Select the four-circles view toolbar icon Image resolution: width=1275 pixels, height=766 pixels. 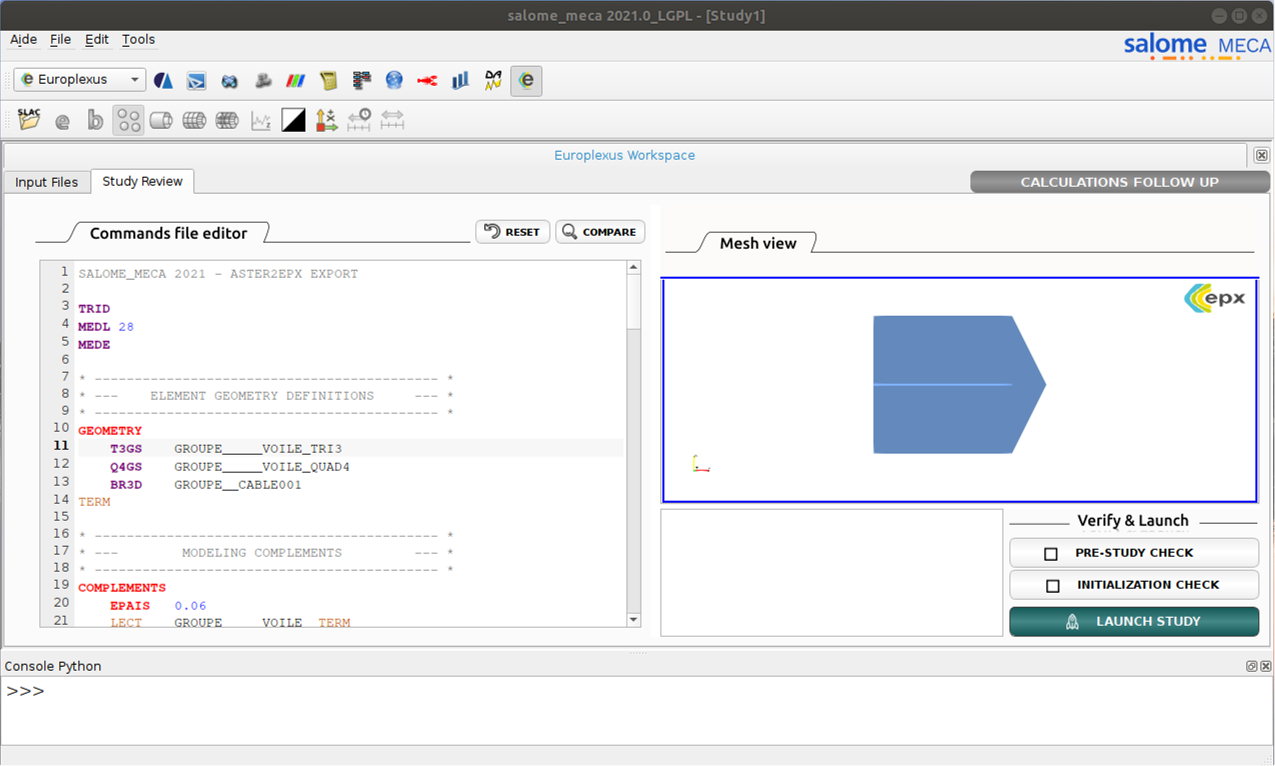(x=128, y=120)
